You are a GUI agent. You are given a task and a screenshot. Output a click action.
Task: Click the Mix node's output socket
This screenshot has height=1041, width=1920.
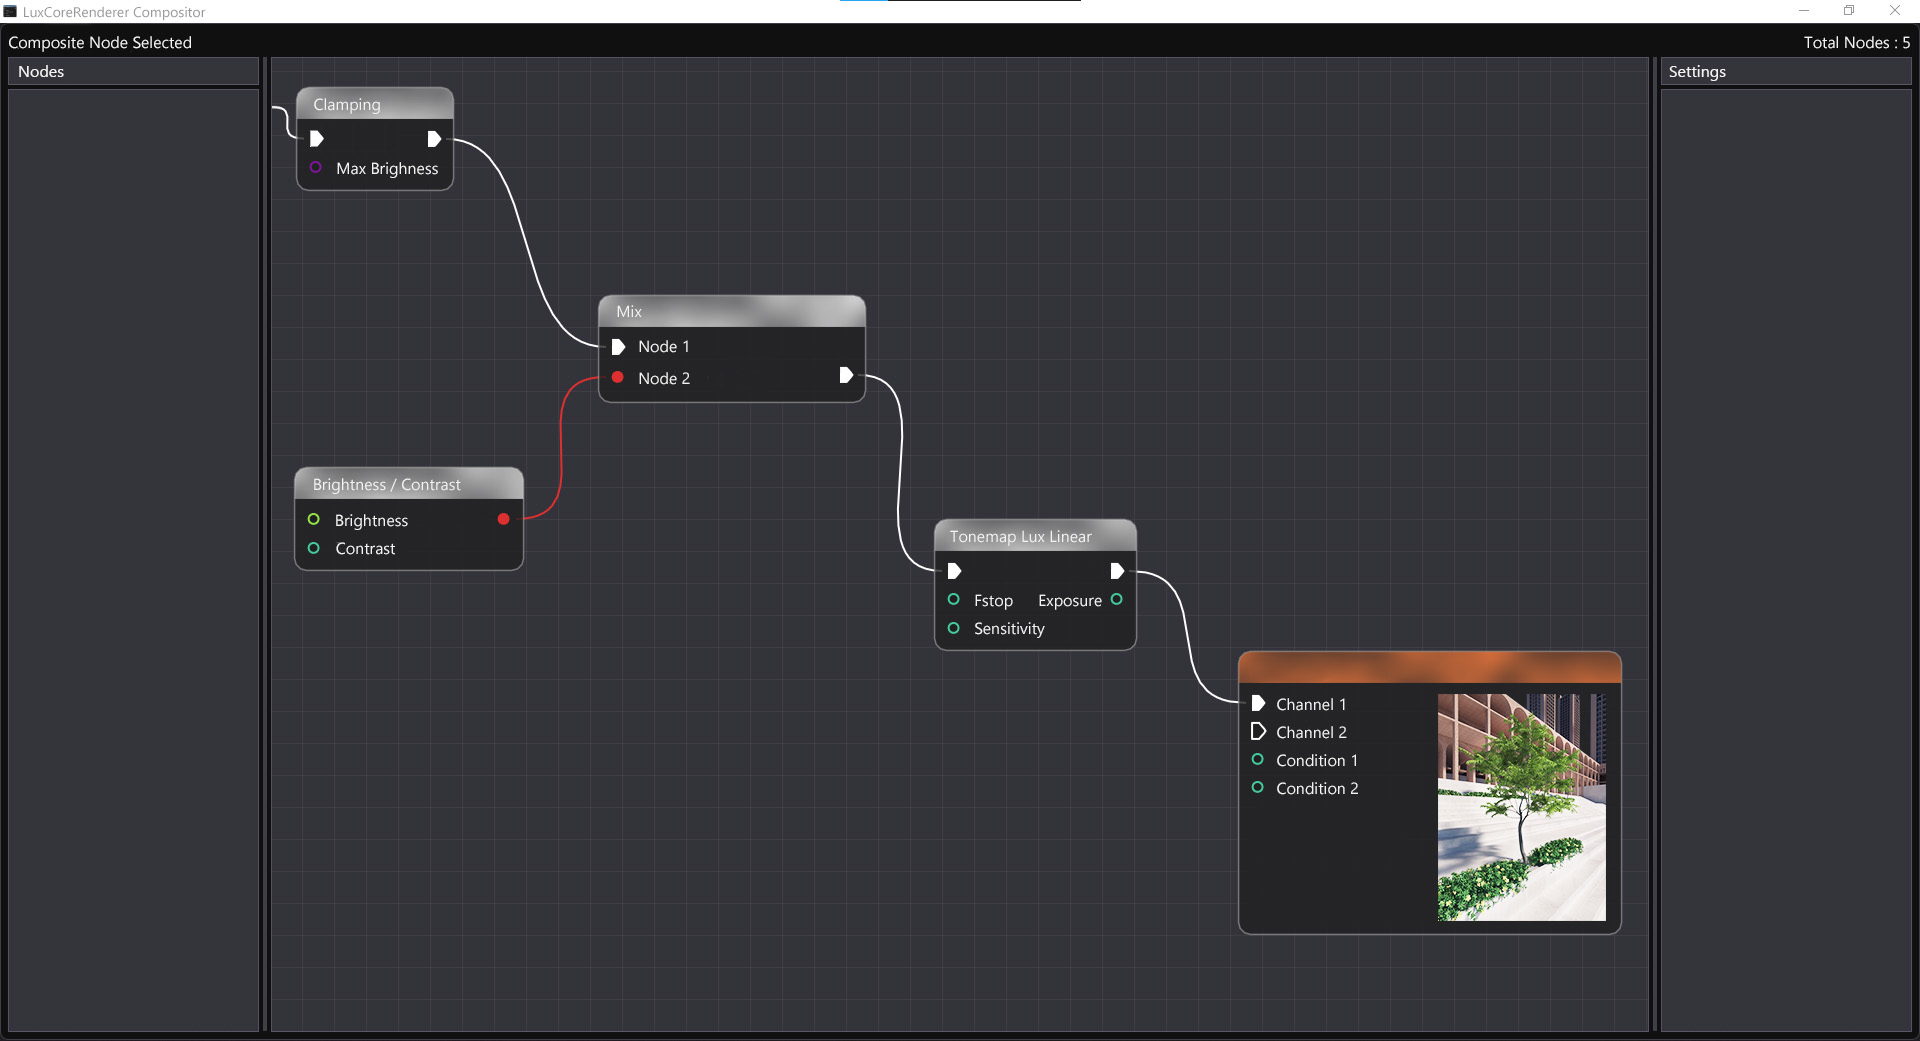pos(846,376)
